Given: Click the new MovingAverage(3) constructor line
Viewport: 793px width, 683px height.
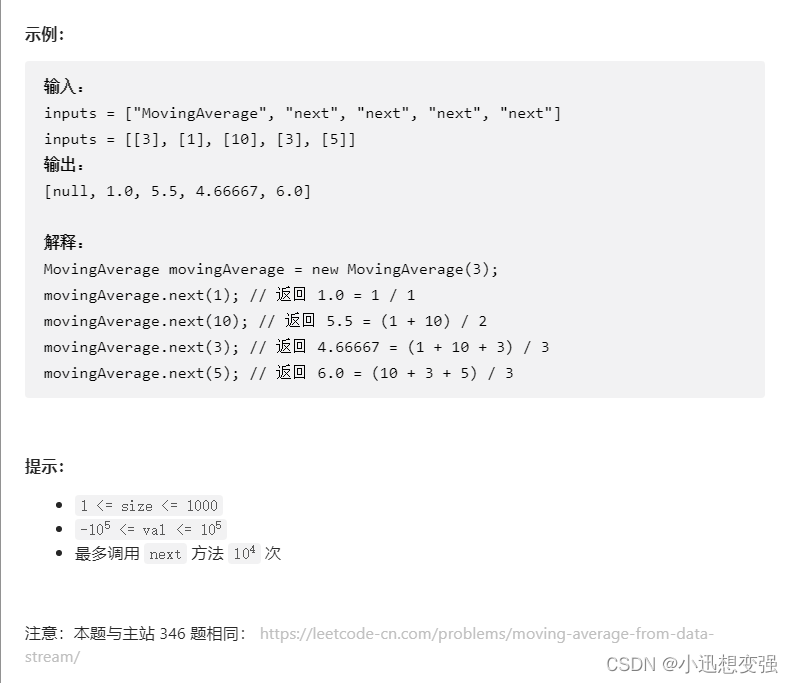Looking at the screenshot, I should pos(270,269).
